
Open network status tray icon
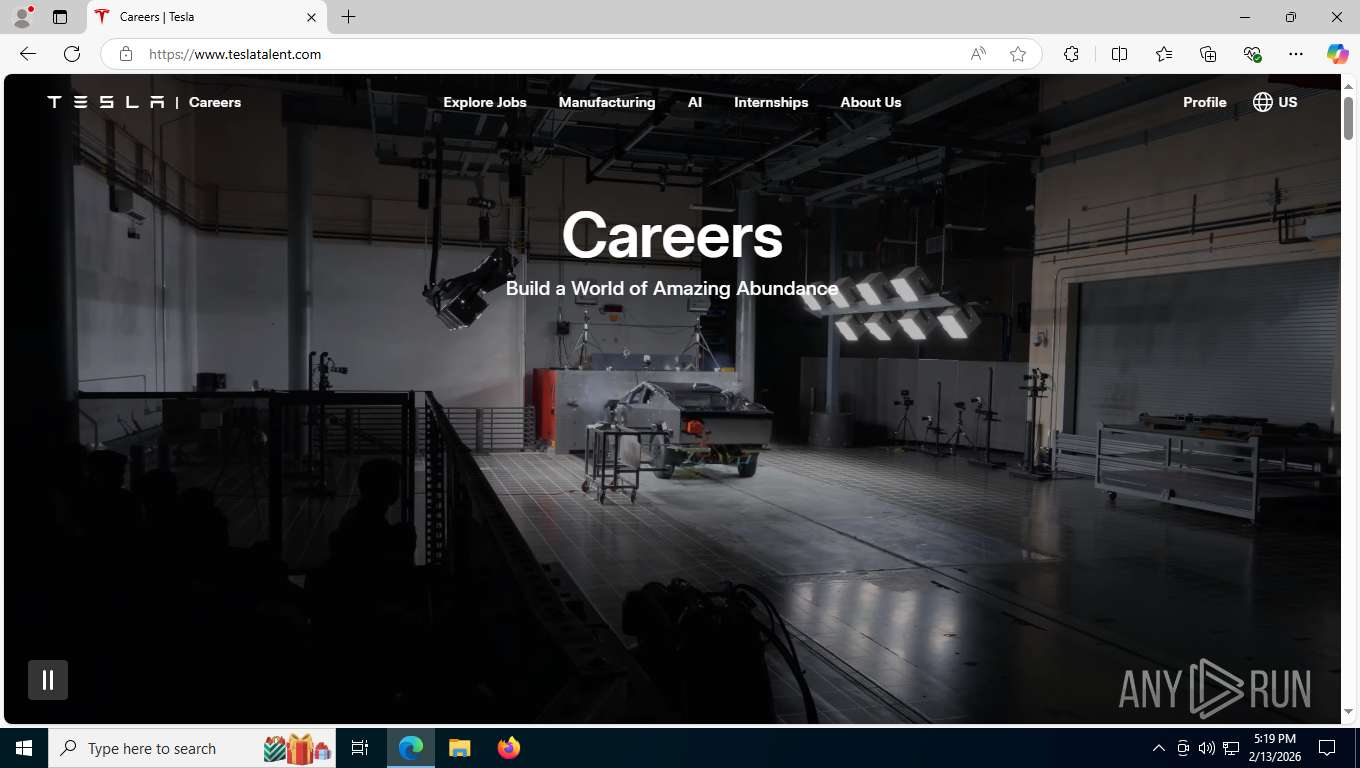pos(1231,748)
